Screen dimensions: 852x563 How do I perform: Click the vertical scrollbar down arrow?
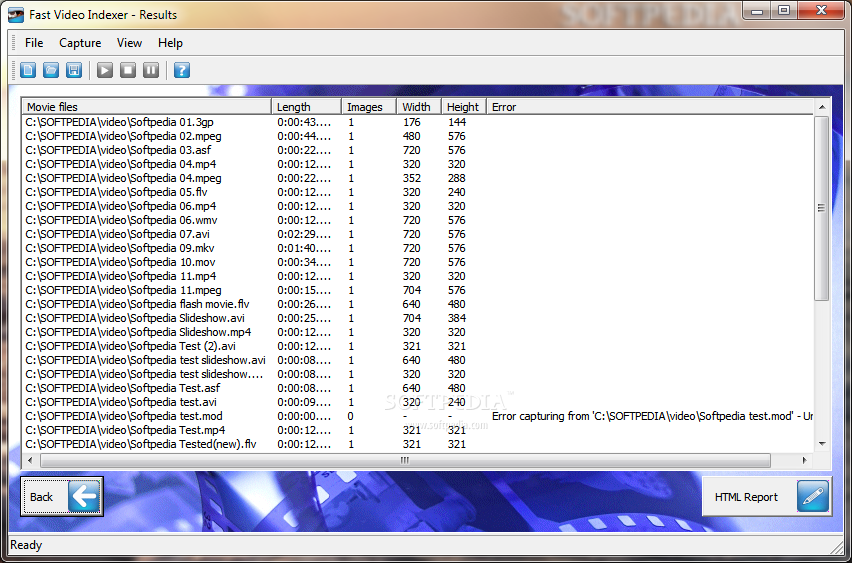pos(822,444)
